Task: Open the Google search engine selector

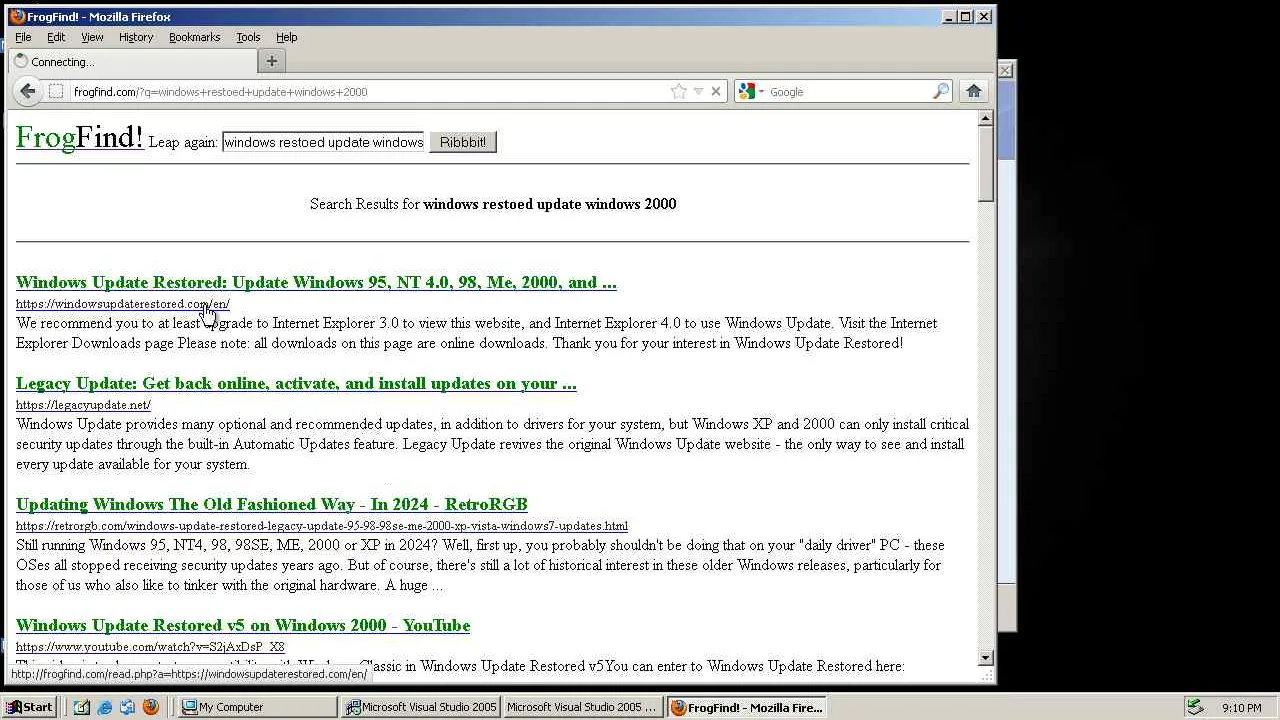Action: pyautogui.click(x=751, y=91)
